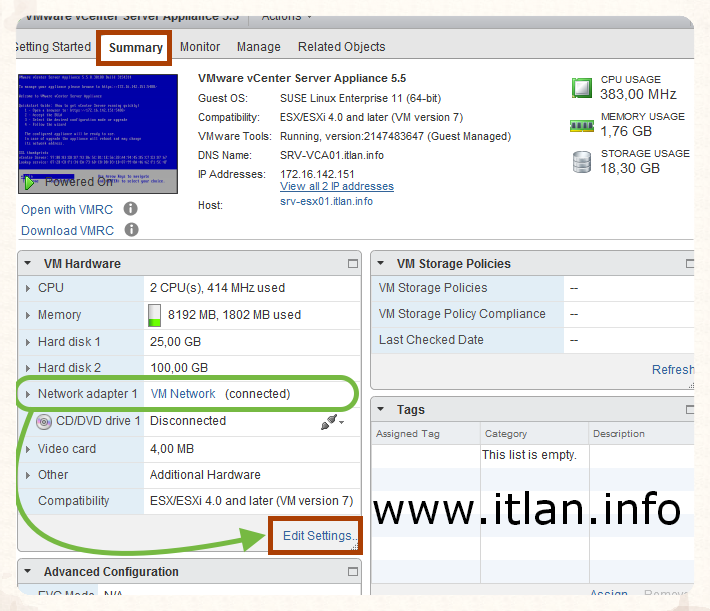This screenshot has width=710, height=611.
Task: Switch to the Monitor tab
Action: pyautogui.click(x=200, y=47)
